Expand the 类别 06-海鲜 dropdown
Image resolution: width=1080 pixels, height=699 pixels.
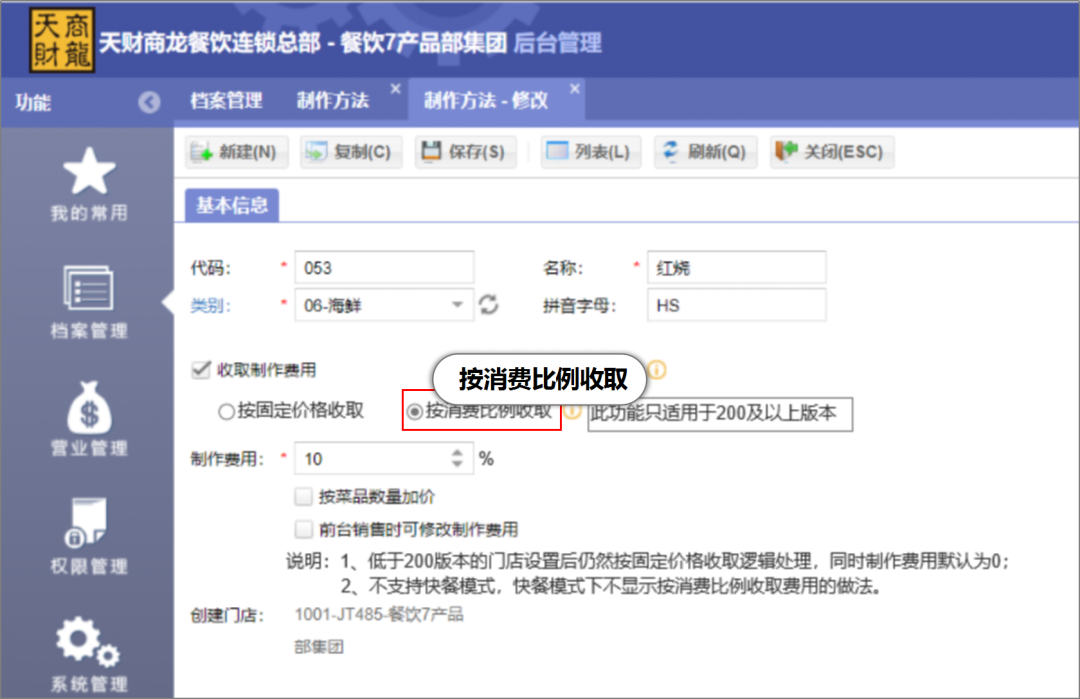tap(457, 304)
